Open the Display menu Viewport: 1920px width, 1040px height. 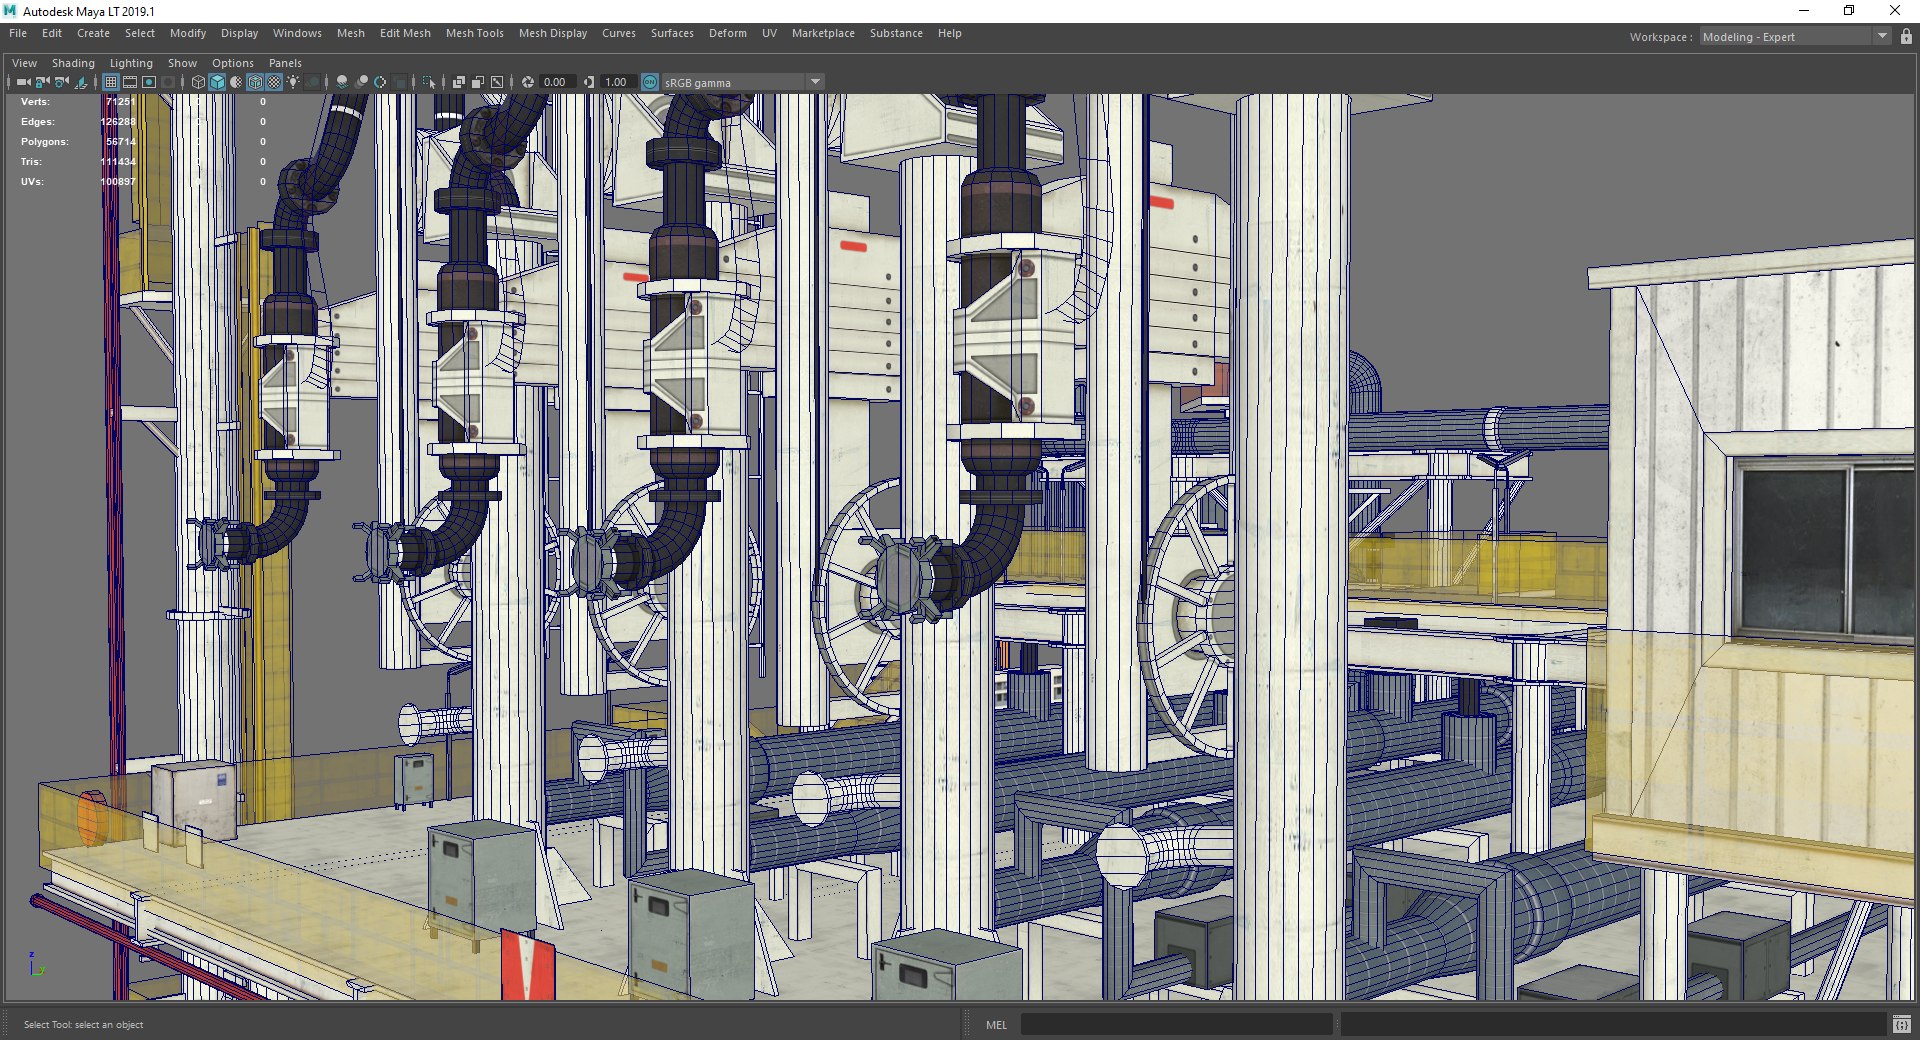coord(239,33)
